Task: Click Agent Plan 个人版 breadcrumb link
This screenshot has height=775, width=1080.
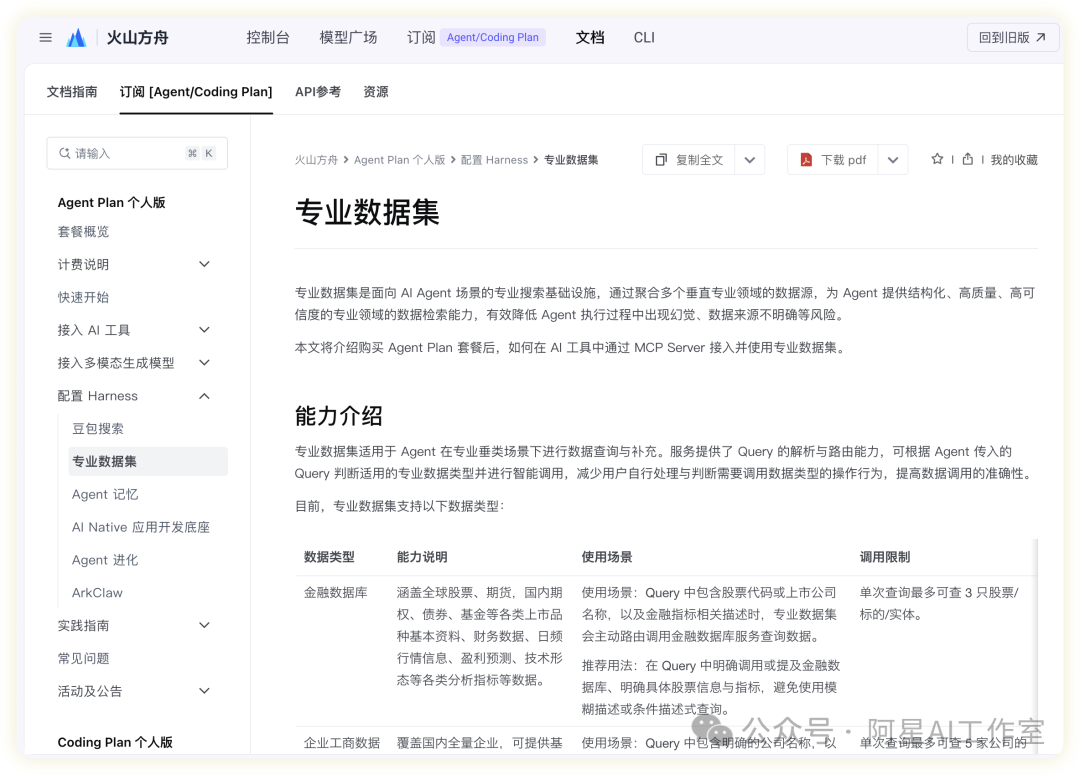Action: coord(399,160)
